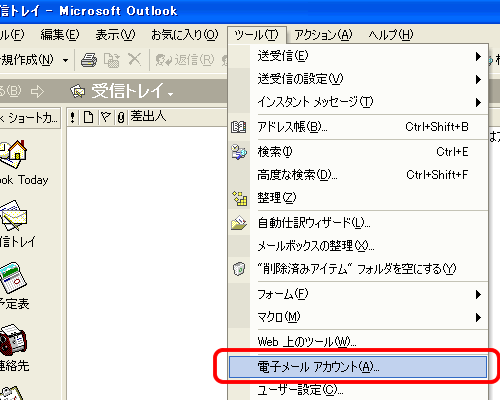This screenshot has height=400, width=500.
Task: Select ユーザー設定(C) menu entry
Action: (x=358, y=390)
